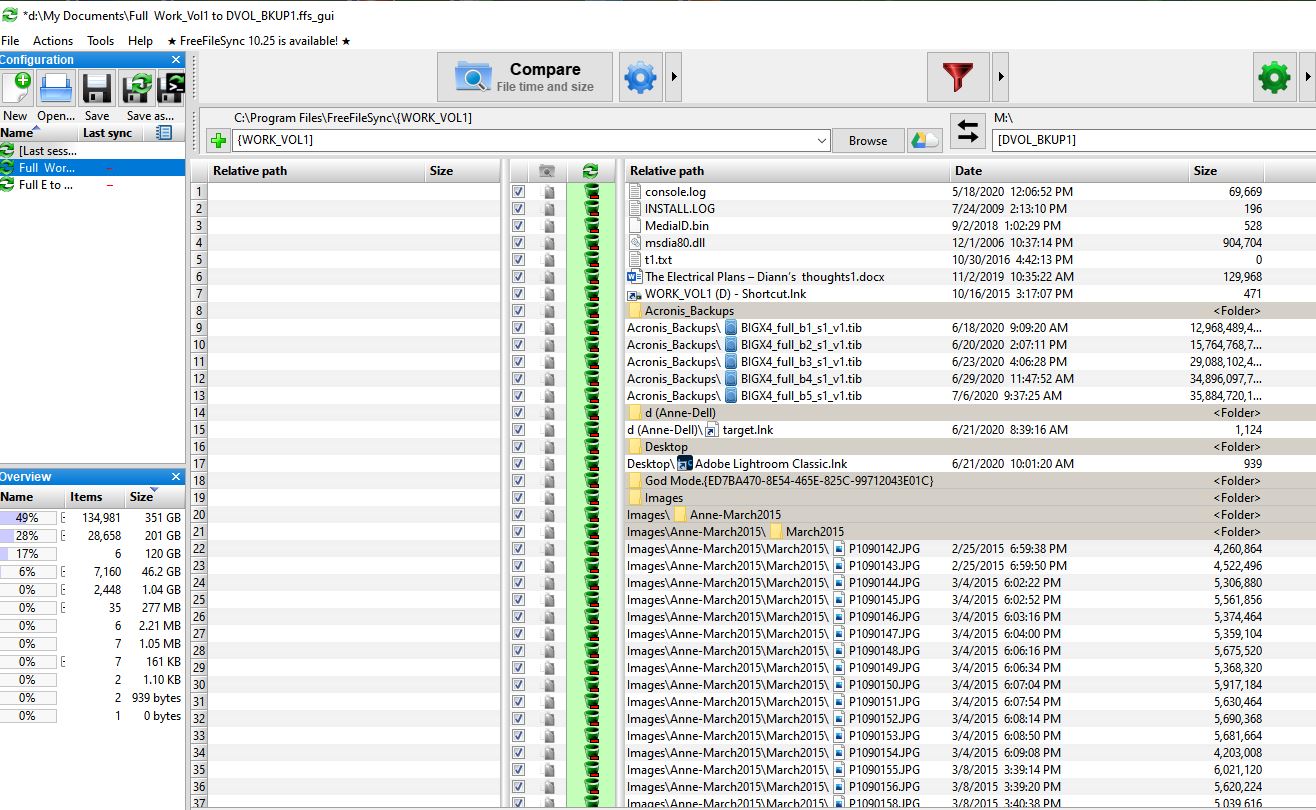Click sync action icon for P1090142.JPG row
Viewport: 1316px width, 810px height.
click(x=591, y=549)
